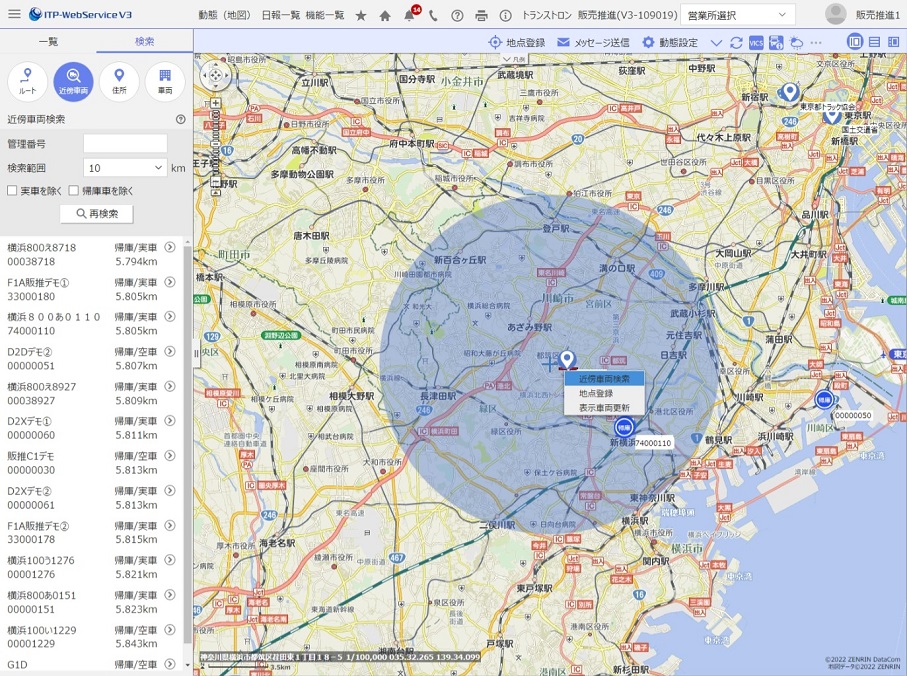907x676 pixels.
Task: Open details arrow for F1A販推デモ① 33000180
Action: pos(169,282)
